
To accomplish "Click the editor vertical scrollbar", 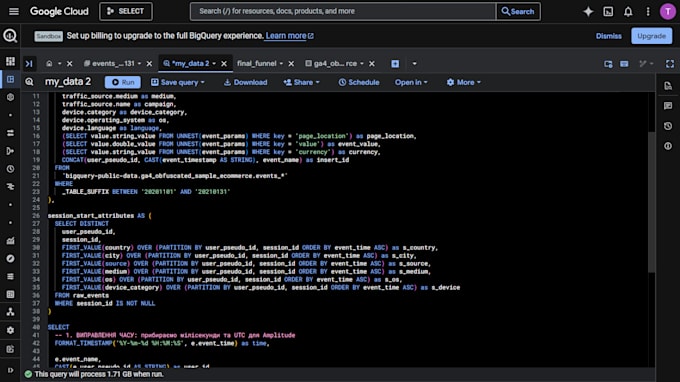I will (651, 202).
